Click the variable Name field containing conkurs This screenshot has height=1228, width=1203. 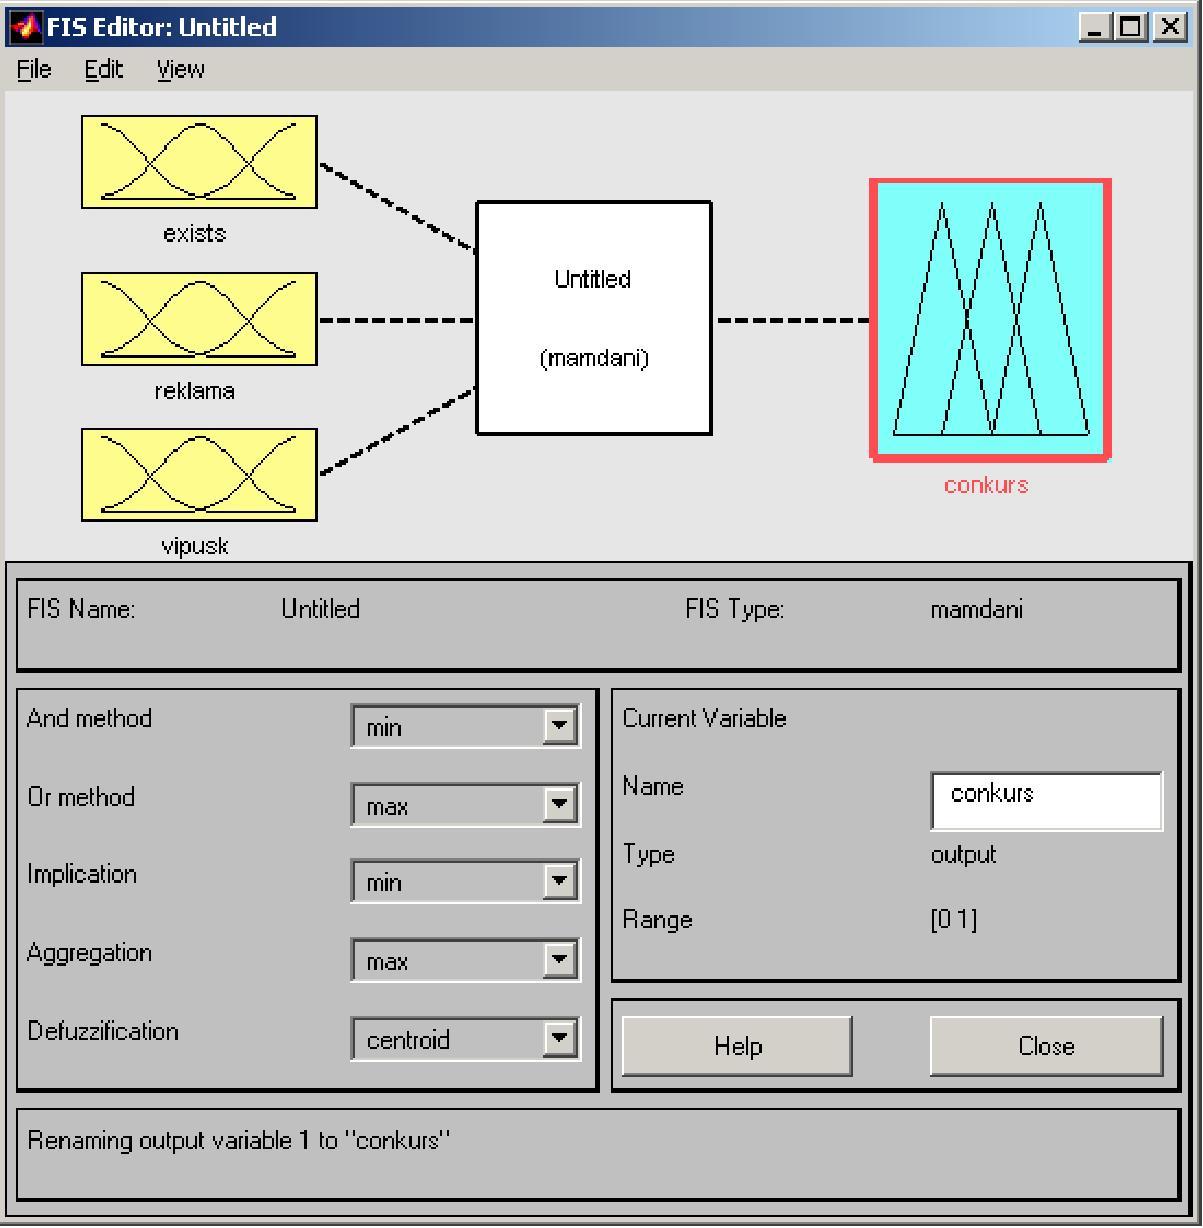(1046, 800)
